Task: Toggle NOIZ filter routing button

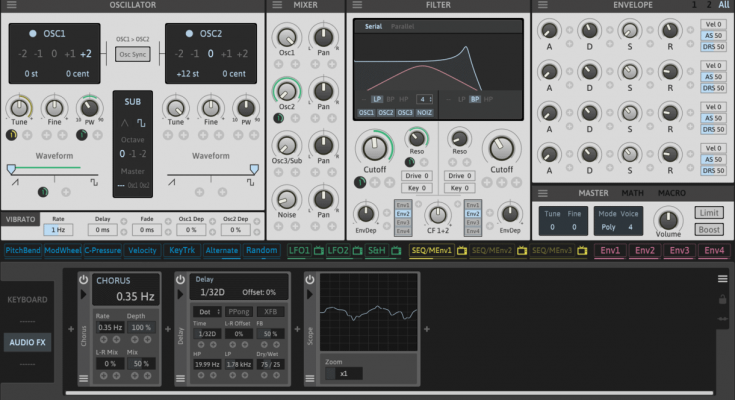Action: click(424, 113)
